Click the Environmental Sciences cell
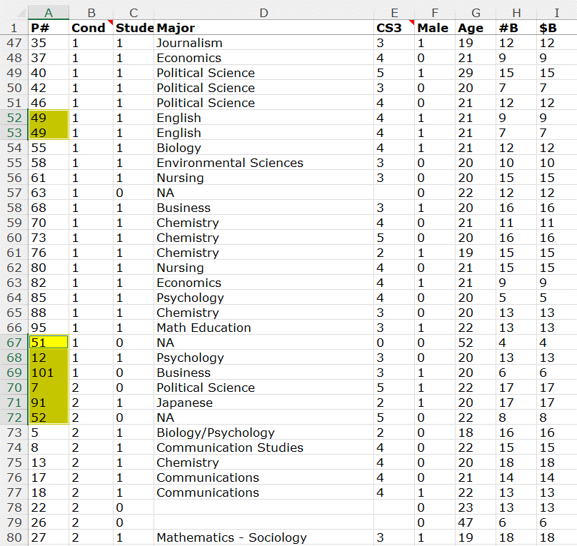577x546 pixels. click(263, 163)
